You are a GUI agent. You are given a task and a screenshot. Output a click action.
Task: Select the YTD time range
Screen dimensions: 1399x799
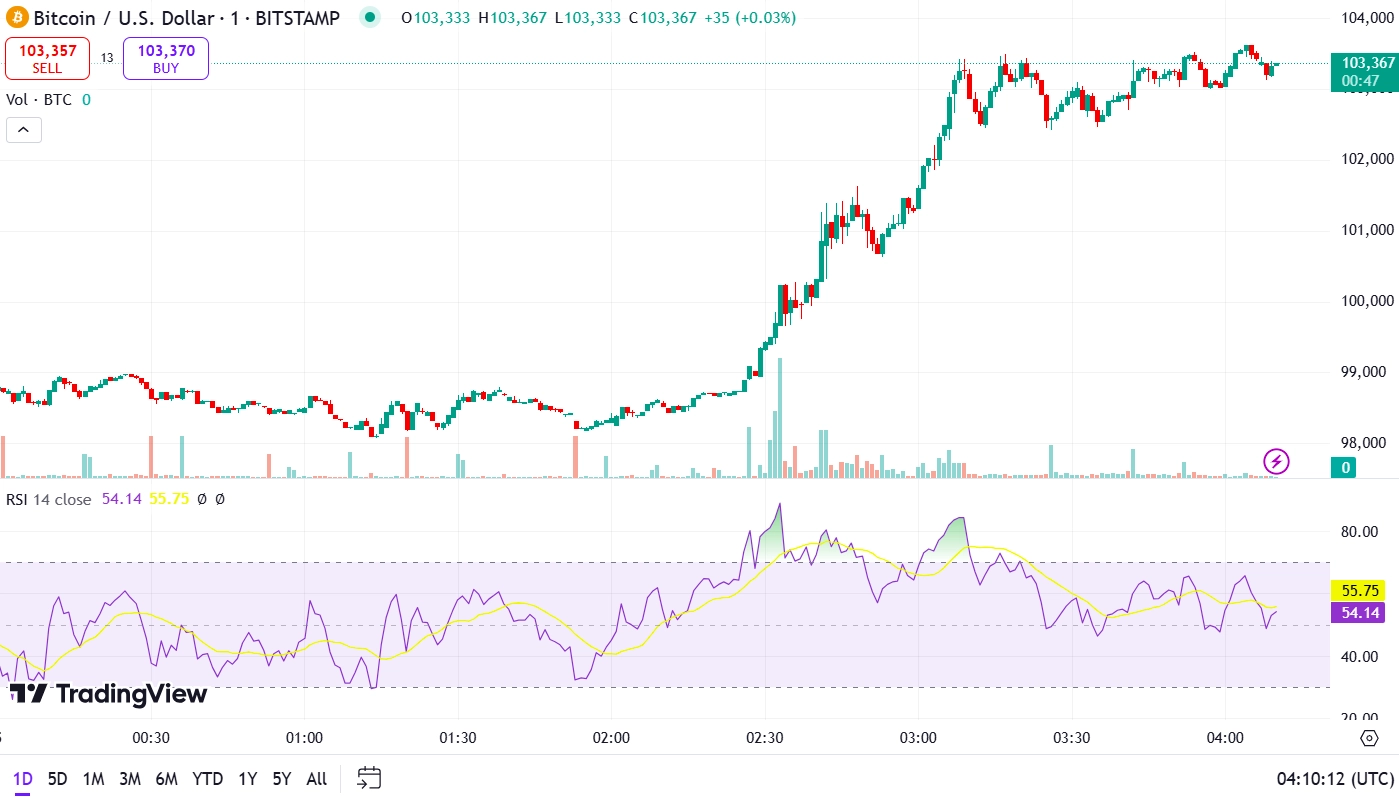[x=207, y=778]
